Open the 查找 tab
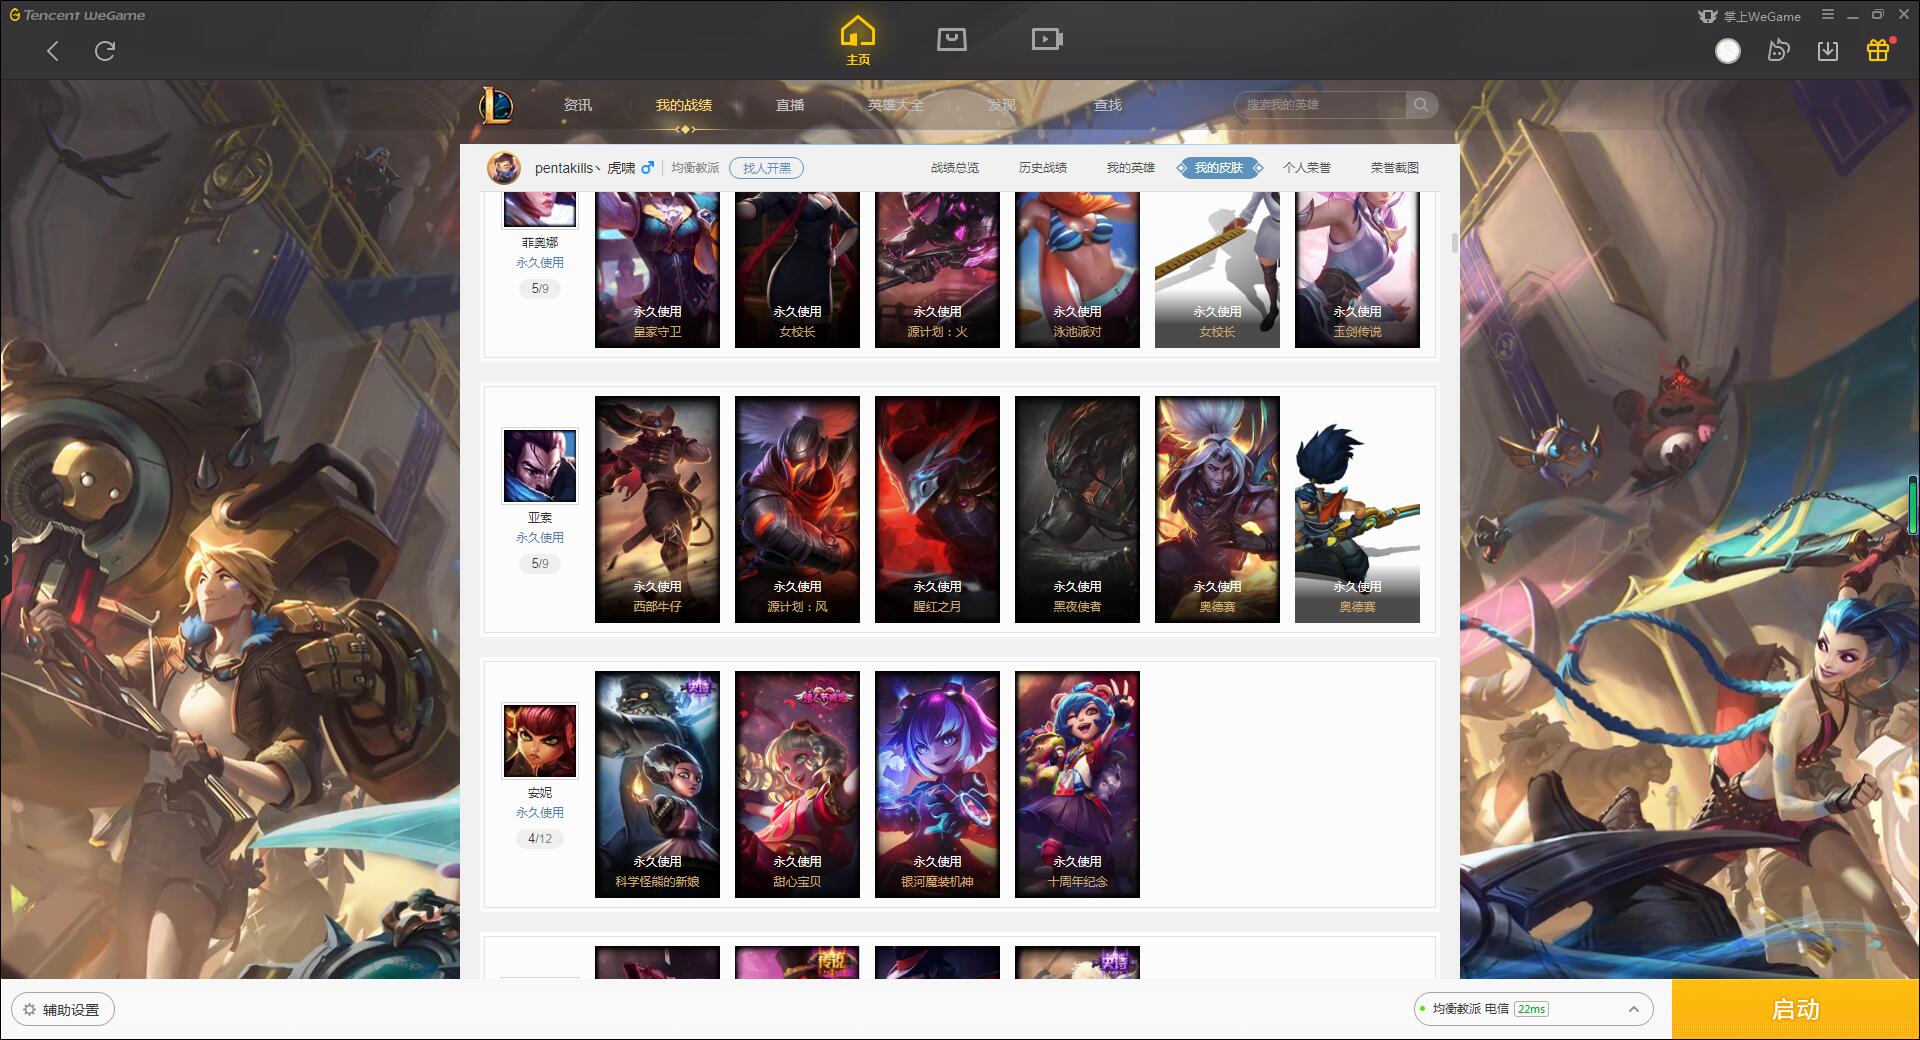 (x=1107, y=105)
